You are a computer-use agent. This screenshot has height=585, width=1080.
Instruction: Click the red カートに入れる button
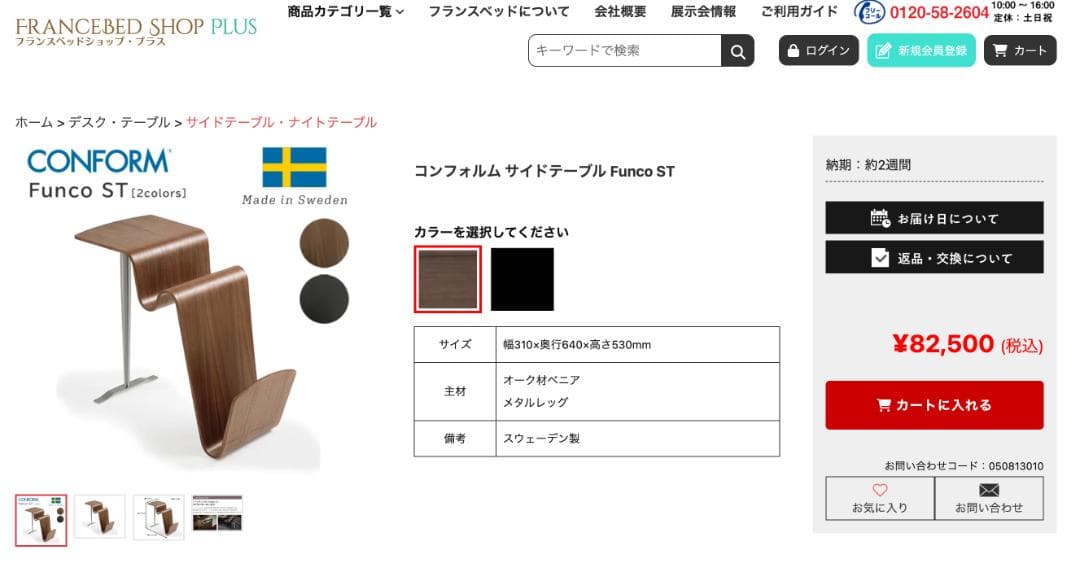(x=934, y=405)
